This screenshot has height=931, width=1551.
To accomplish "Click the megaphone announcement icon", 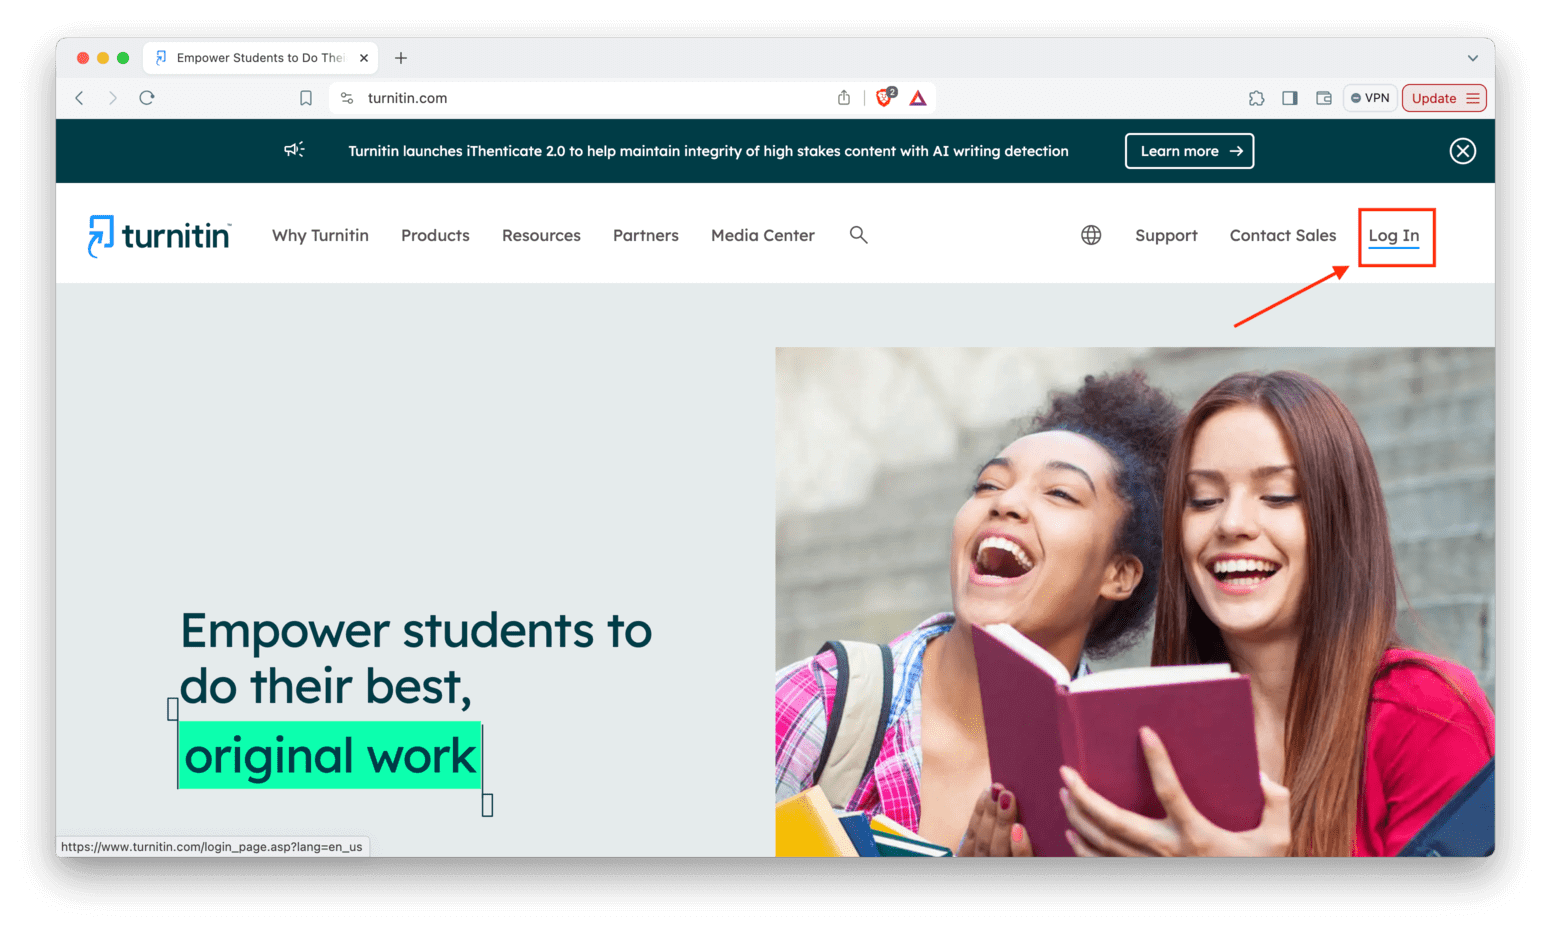I will [x=294, y=150].
